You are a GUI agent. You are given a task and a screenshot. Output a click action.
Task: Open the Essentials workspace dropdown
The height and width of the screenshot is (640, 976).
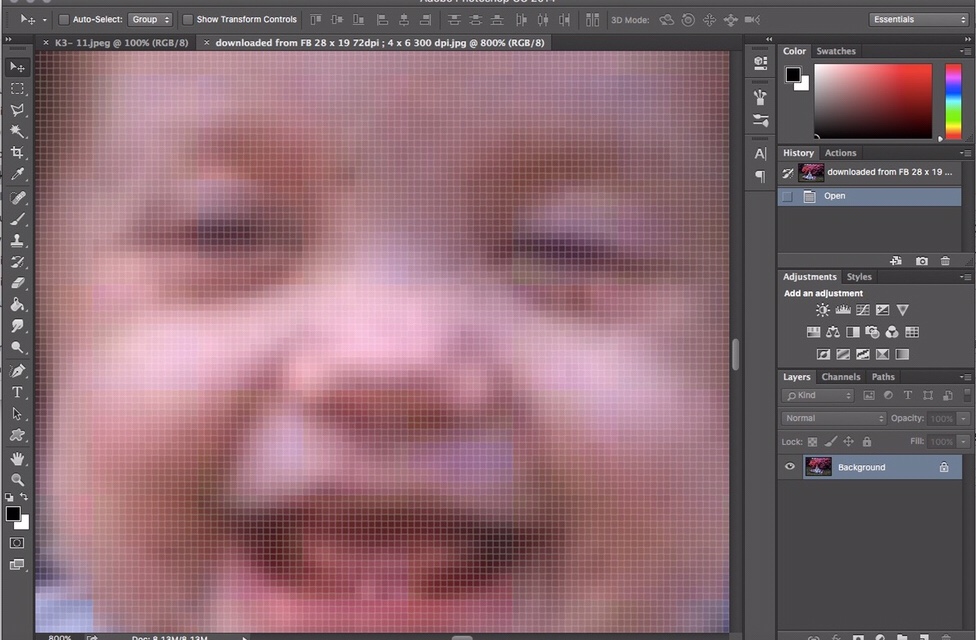[x=918, y=20]
